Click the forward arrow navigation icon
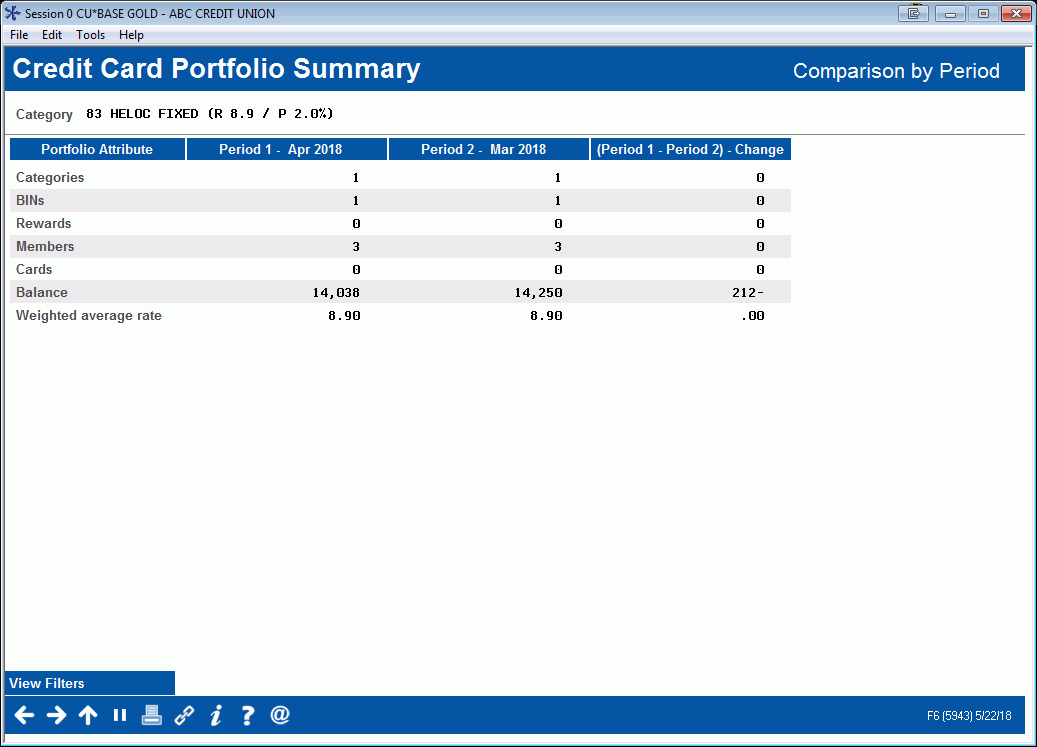The image size is (1037, 747). pos(56,715)
